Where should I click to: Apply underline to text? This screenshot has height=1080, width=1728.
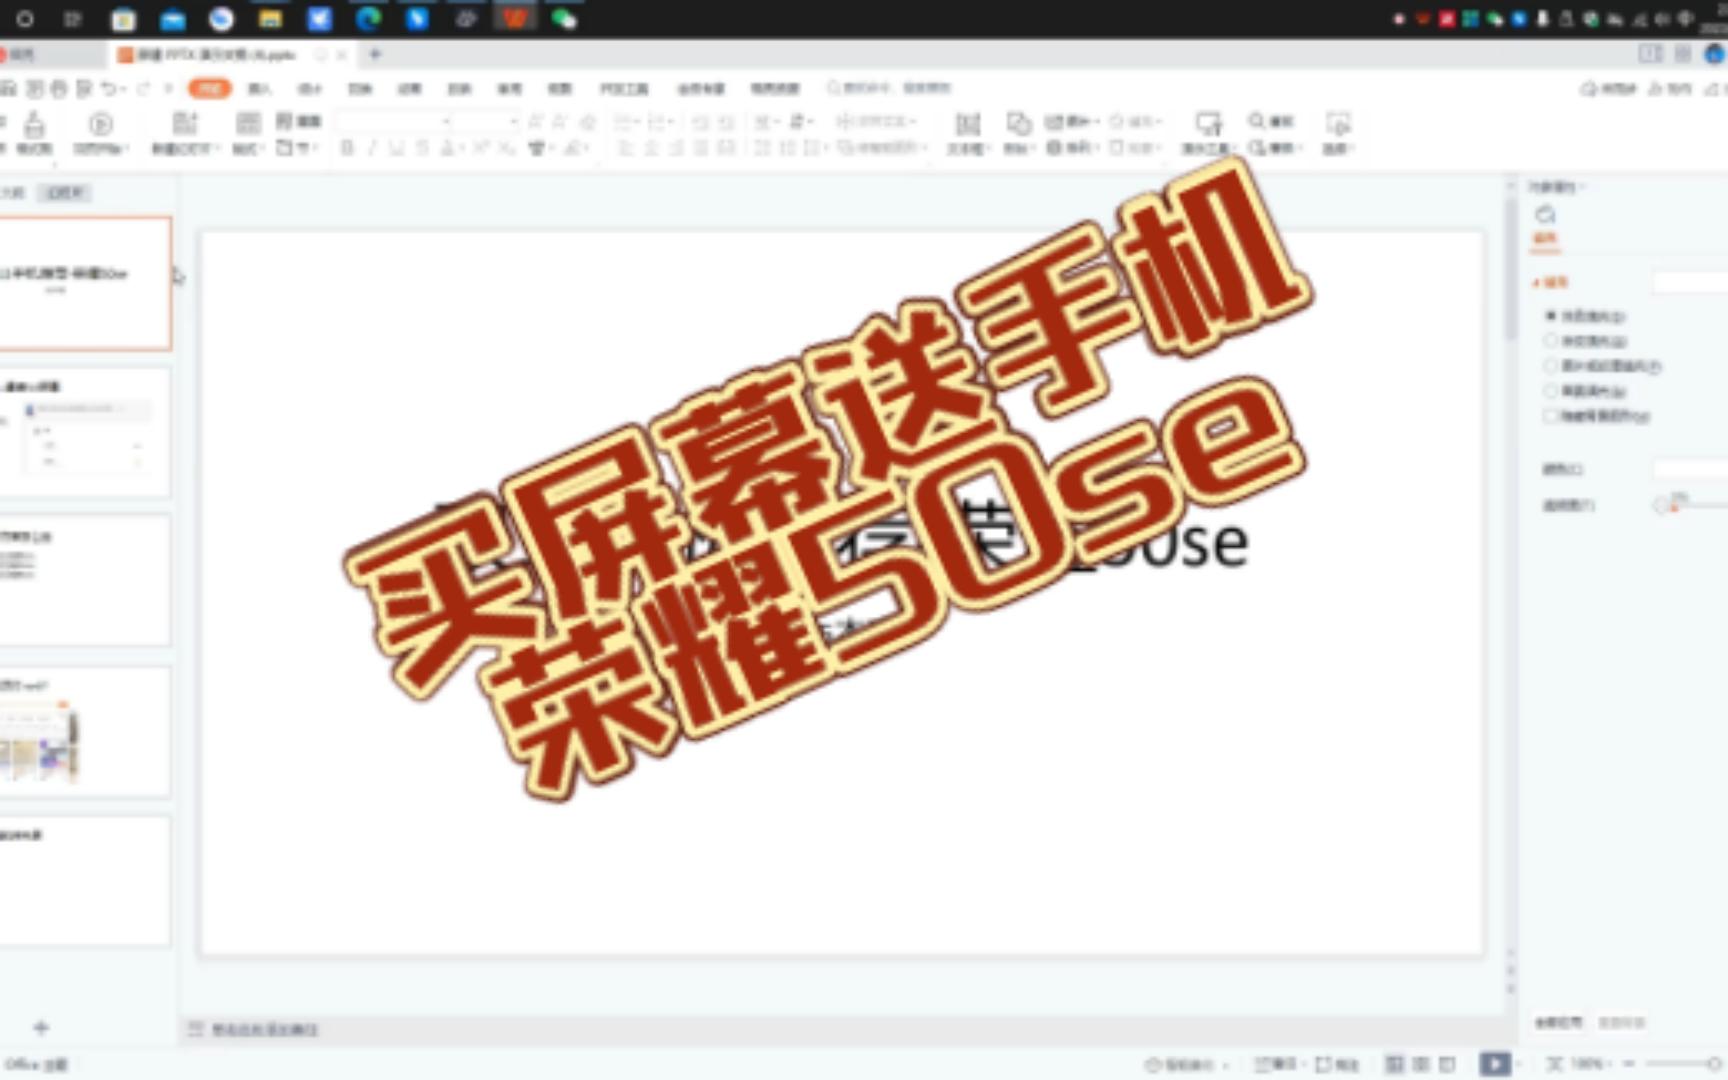(x=397, y=148)
